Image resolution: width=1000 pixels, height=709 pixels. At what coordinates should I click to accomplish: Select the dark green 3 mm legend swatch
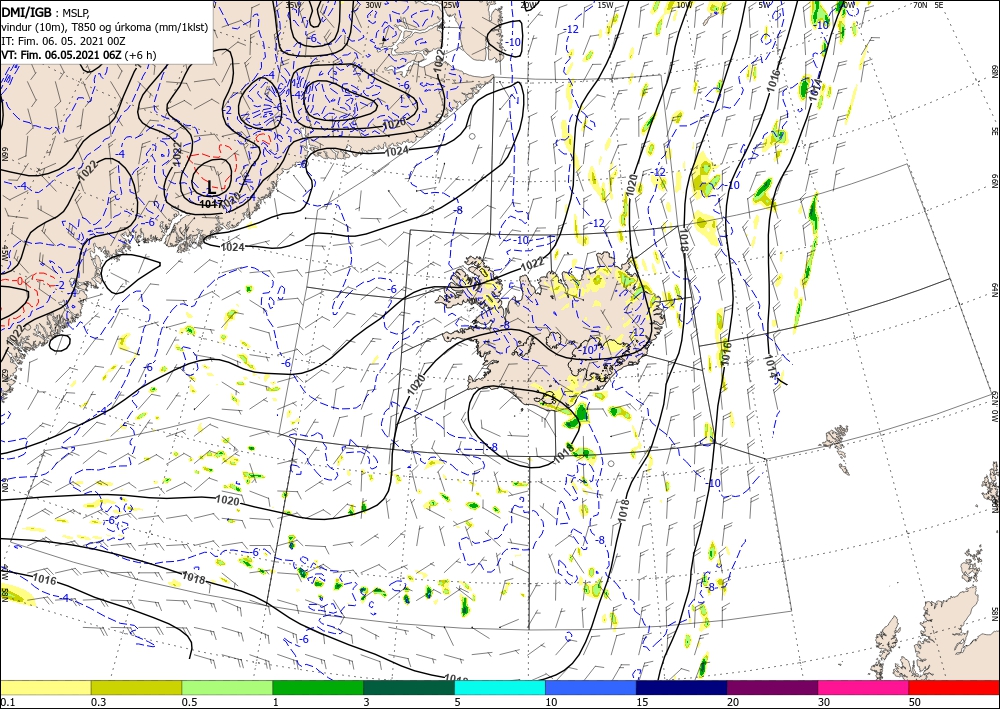click(x=409, y=687)
